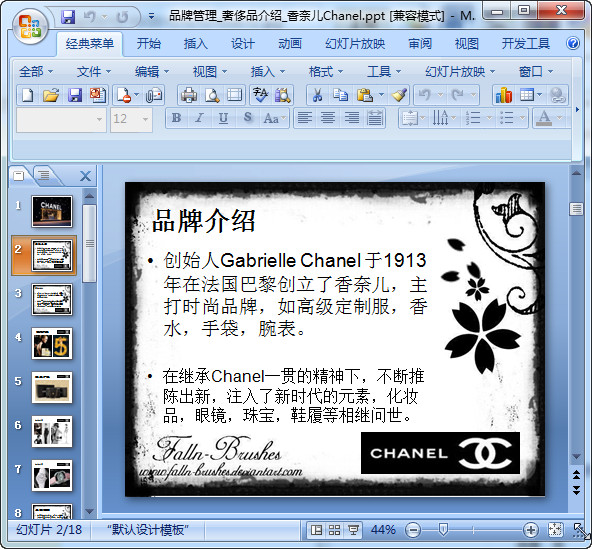The width and height of the screenshot is (592, 549).
Task: Select slide 4 thumbnail
Action: [x=52, y=343]
